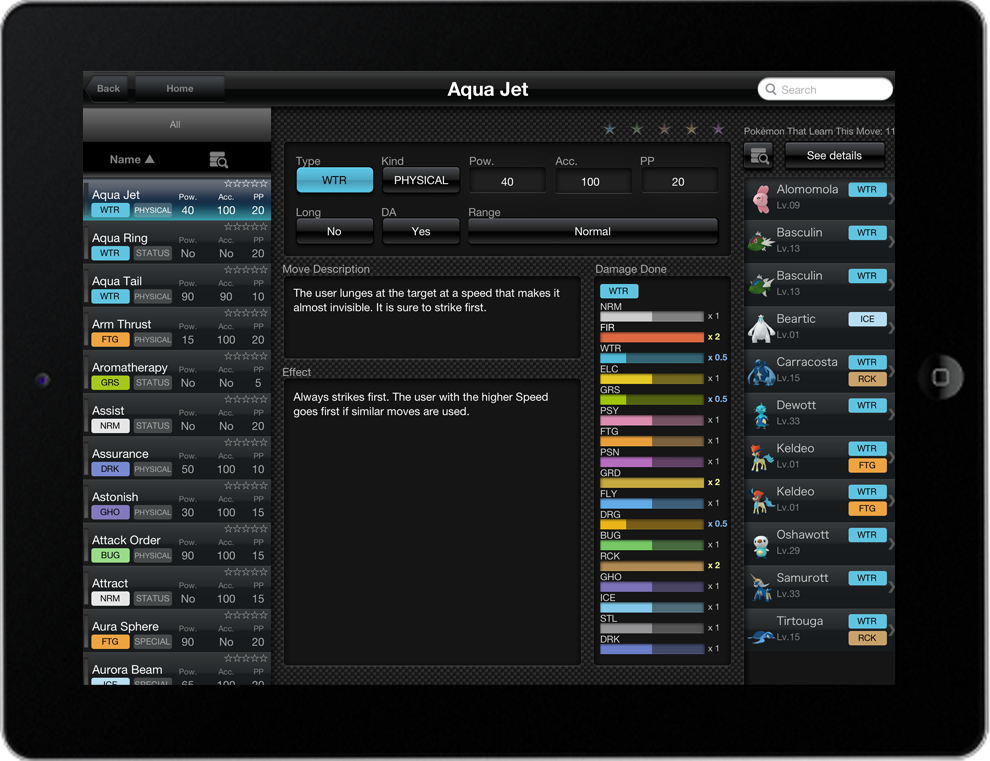Tap the WTR type badge in Damage Done
990x761 pixels.
[x=619, y=291]
